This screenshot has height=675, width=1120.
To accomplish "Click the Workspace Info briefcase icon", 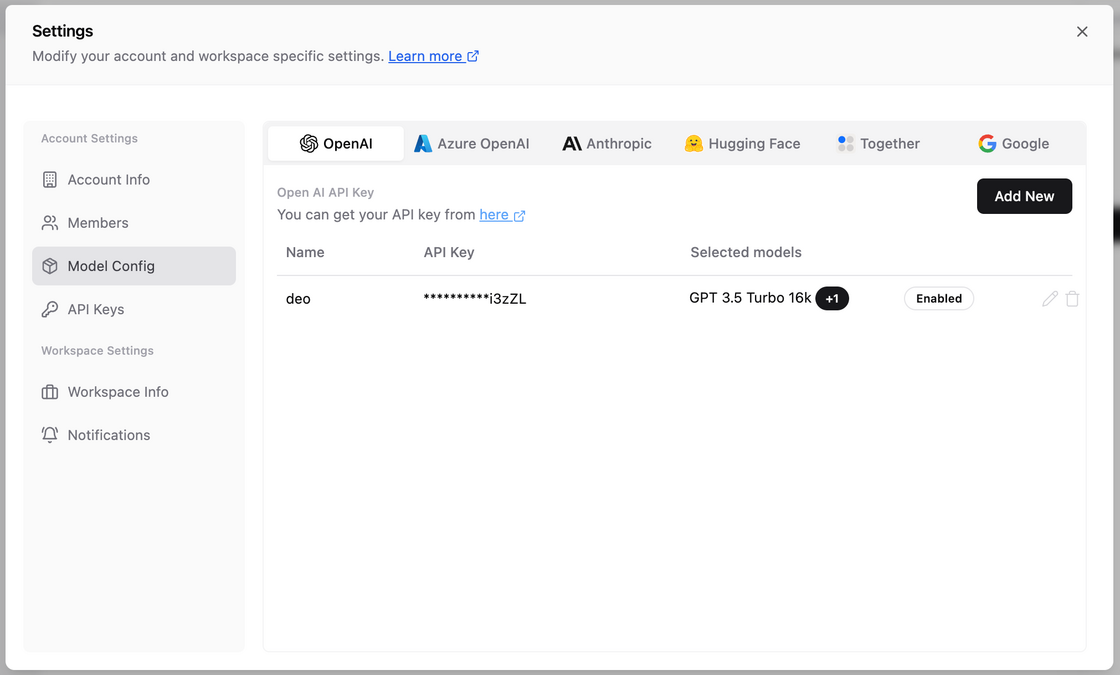I will (49, 392).
